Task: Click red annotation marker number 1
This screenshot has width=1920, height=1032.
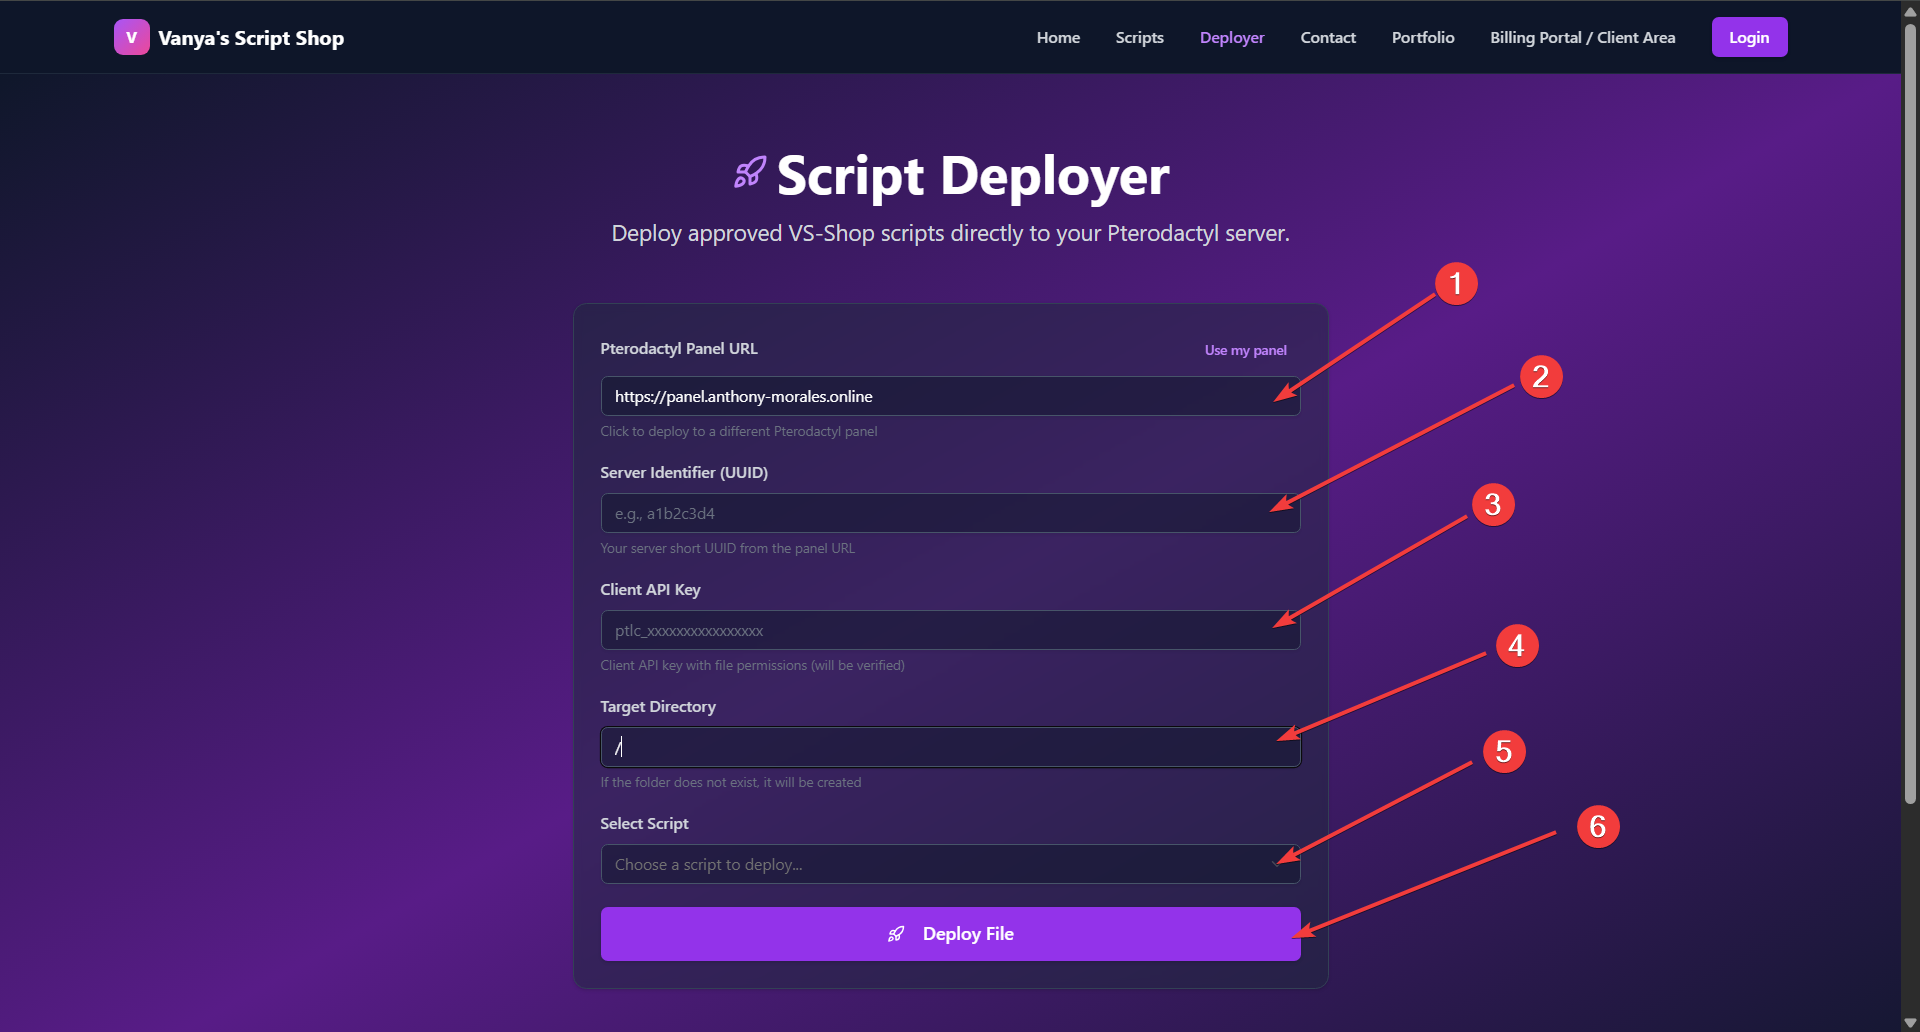Action: pos(1455,284)
